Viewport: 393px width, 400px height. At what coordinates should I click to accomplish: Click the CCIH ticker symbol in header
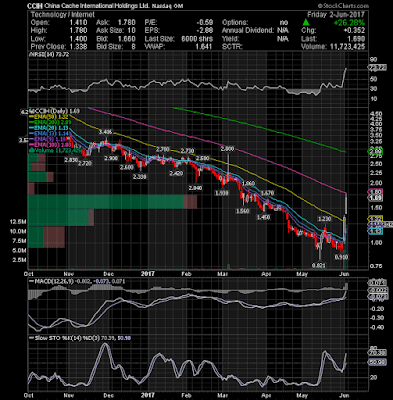pyautogui.click(x=34, y=6)
